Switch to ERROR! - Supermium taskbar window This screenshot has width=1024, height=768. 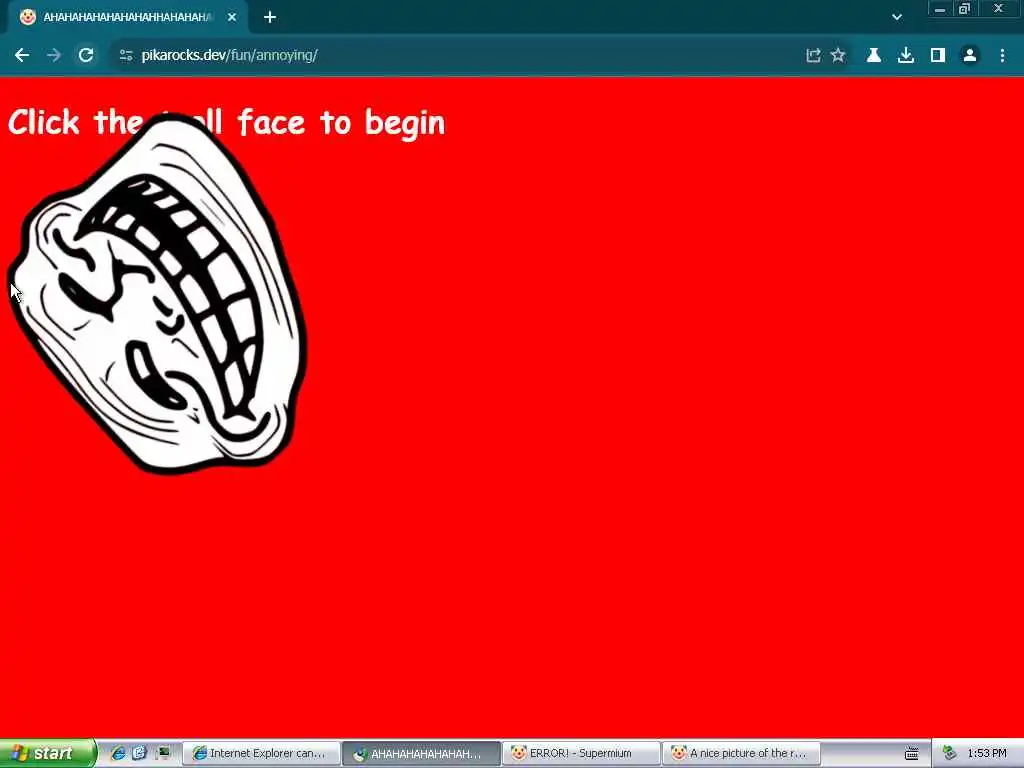pos(581,754)
